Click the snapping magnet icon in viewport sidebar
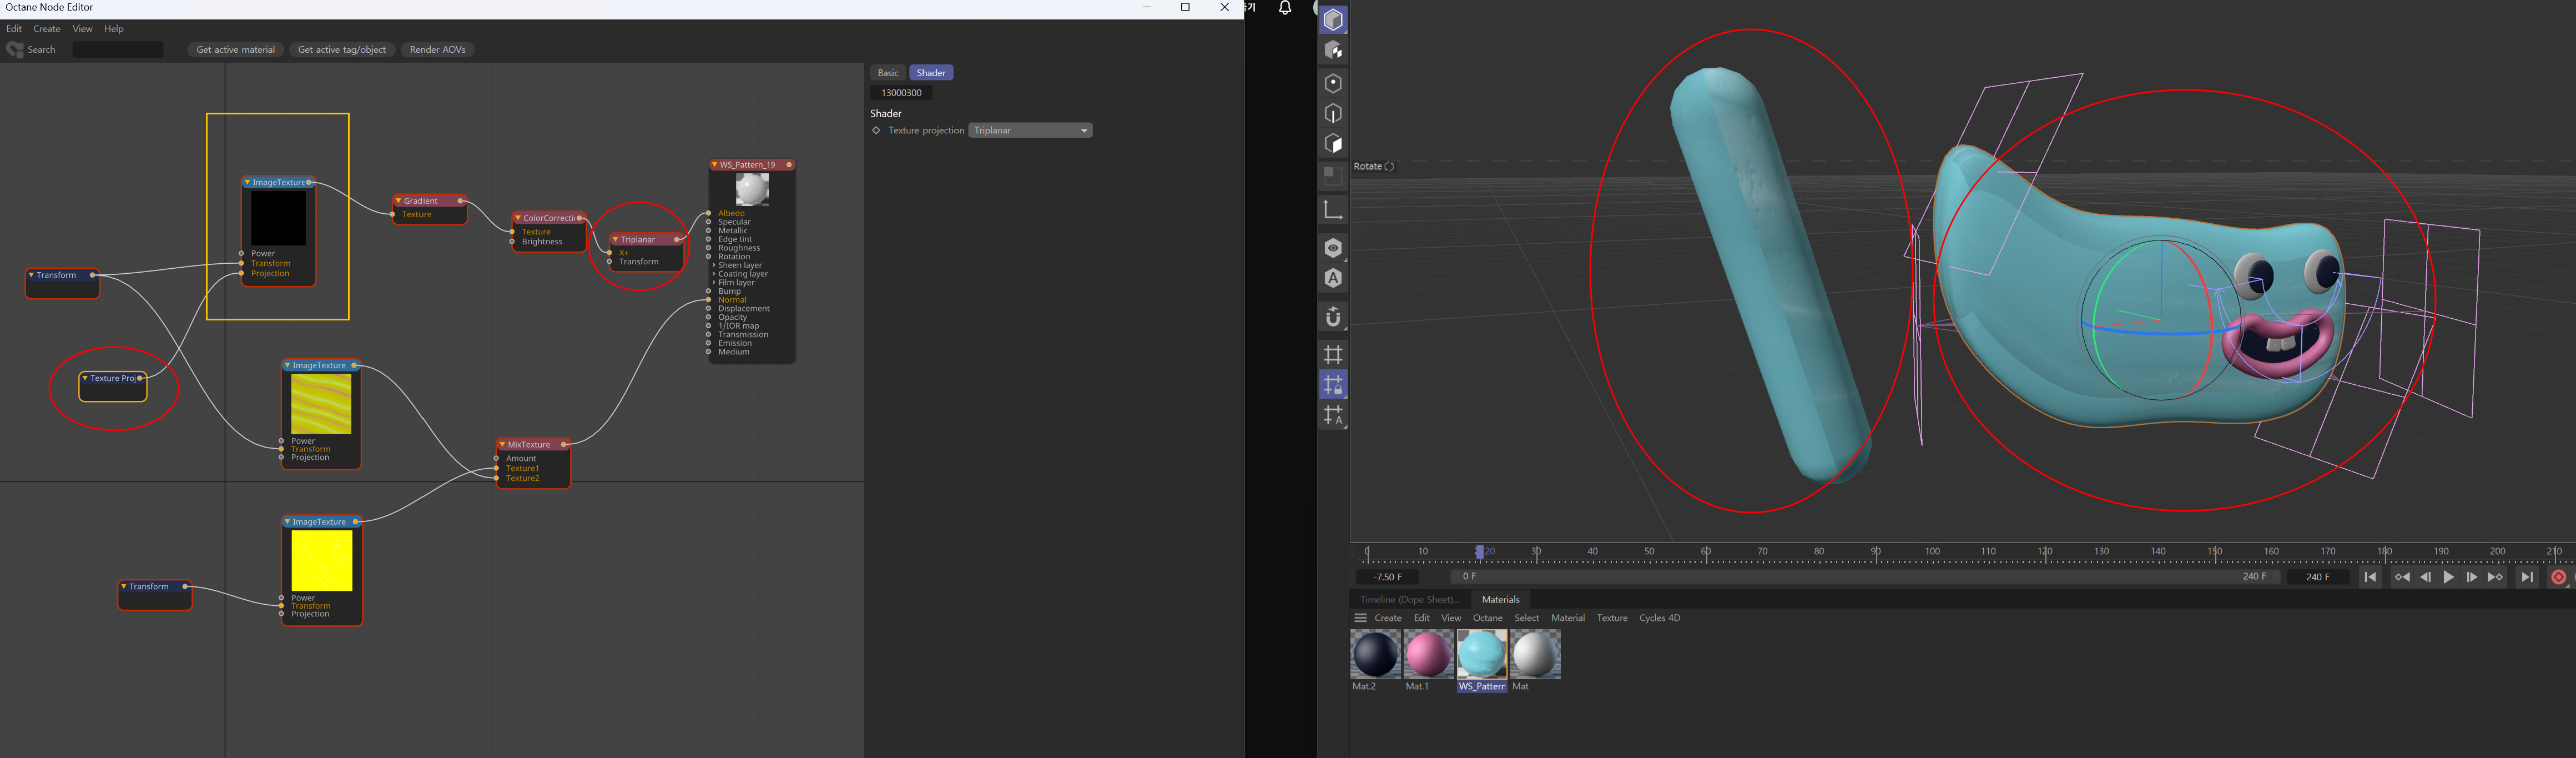 click(x=1333, y=317)
